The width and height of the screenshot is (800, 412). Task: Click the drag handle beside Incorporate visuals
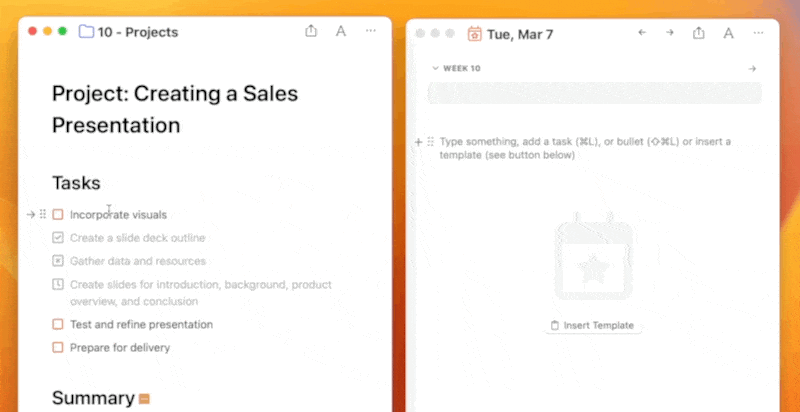(43, 214)
